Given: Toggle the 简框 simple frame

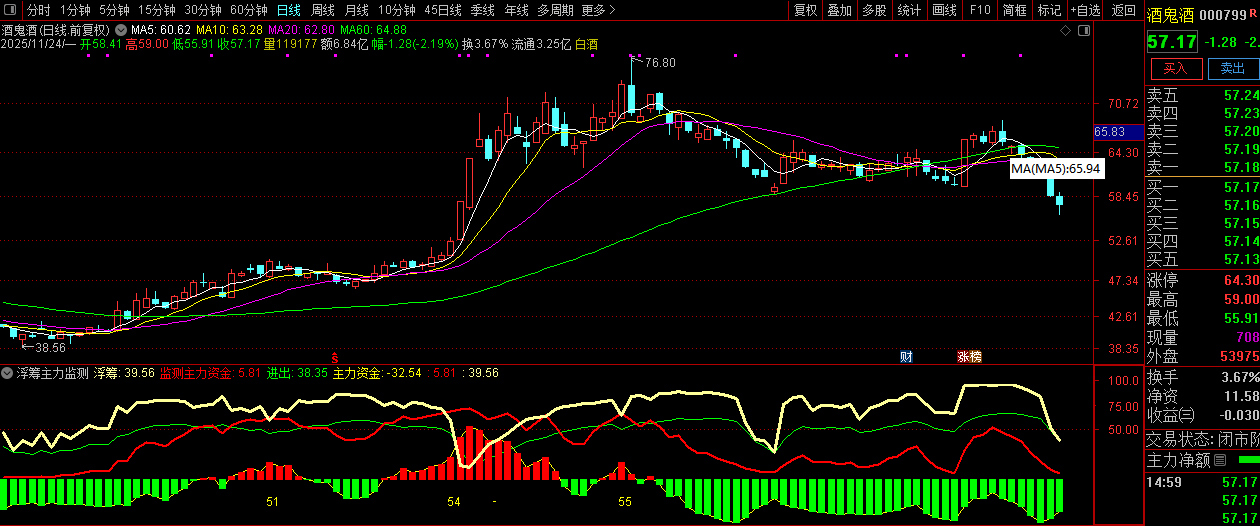Looking at the screenshot, I should coord(1015,10).
